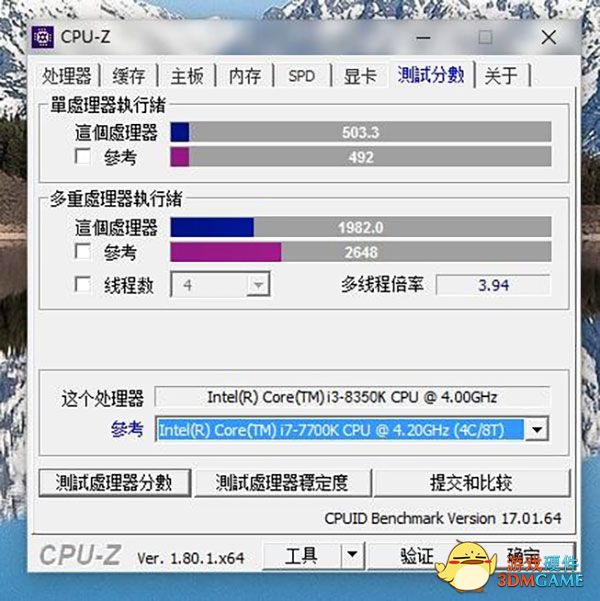
Task: Click the 提交和比较 button
Action: (x=472, y=482)
